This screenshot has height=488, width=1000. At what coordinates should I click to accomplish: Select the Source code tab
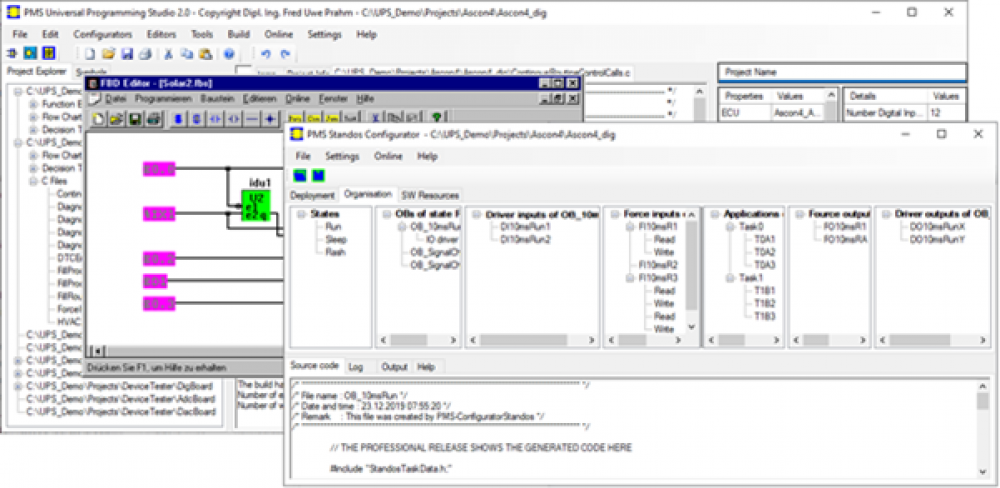point(314,366)
